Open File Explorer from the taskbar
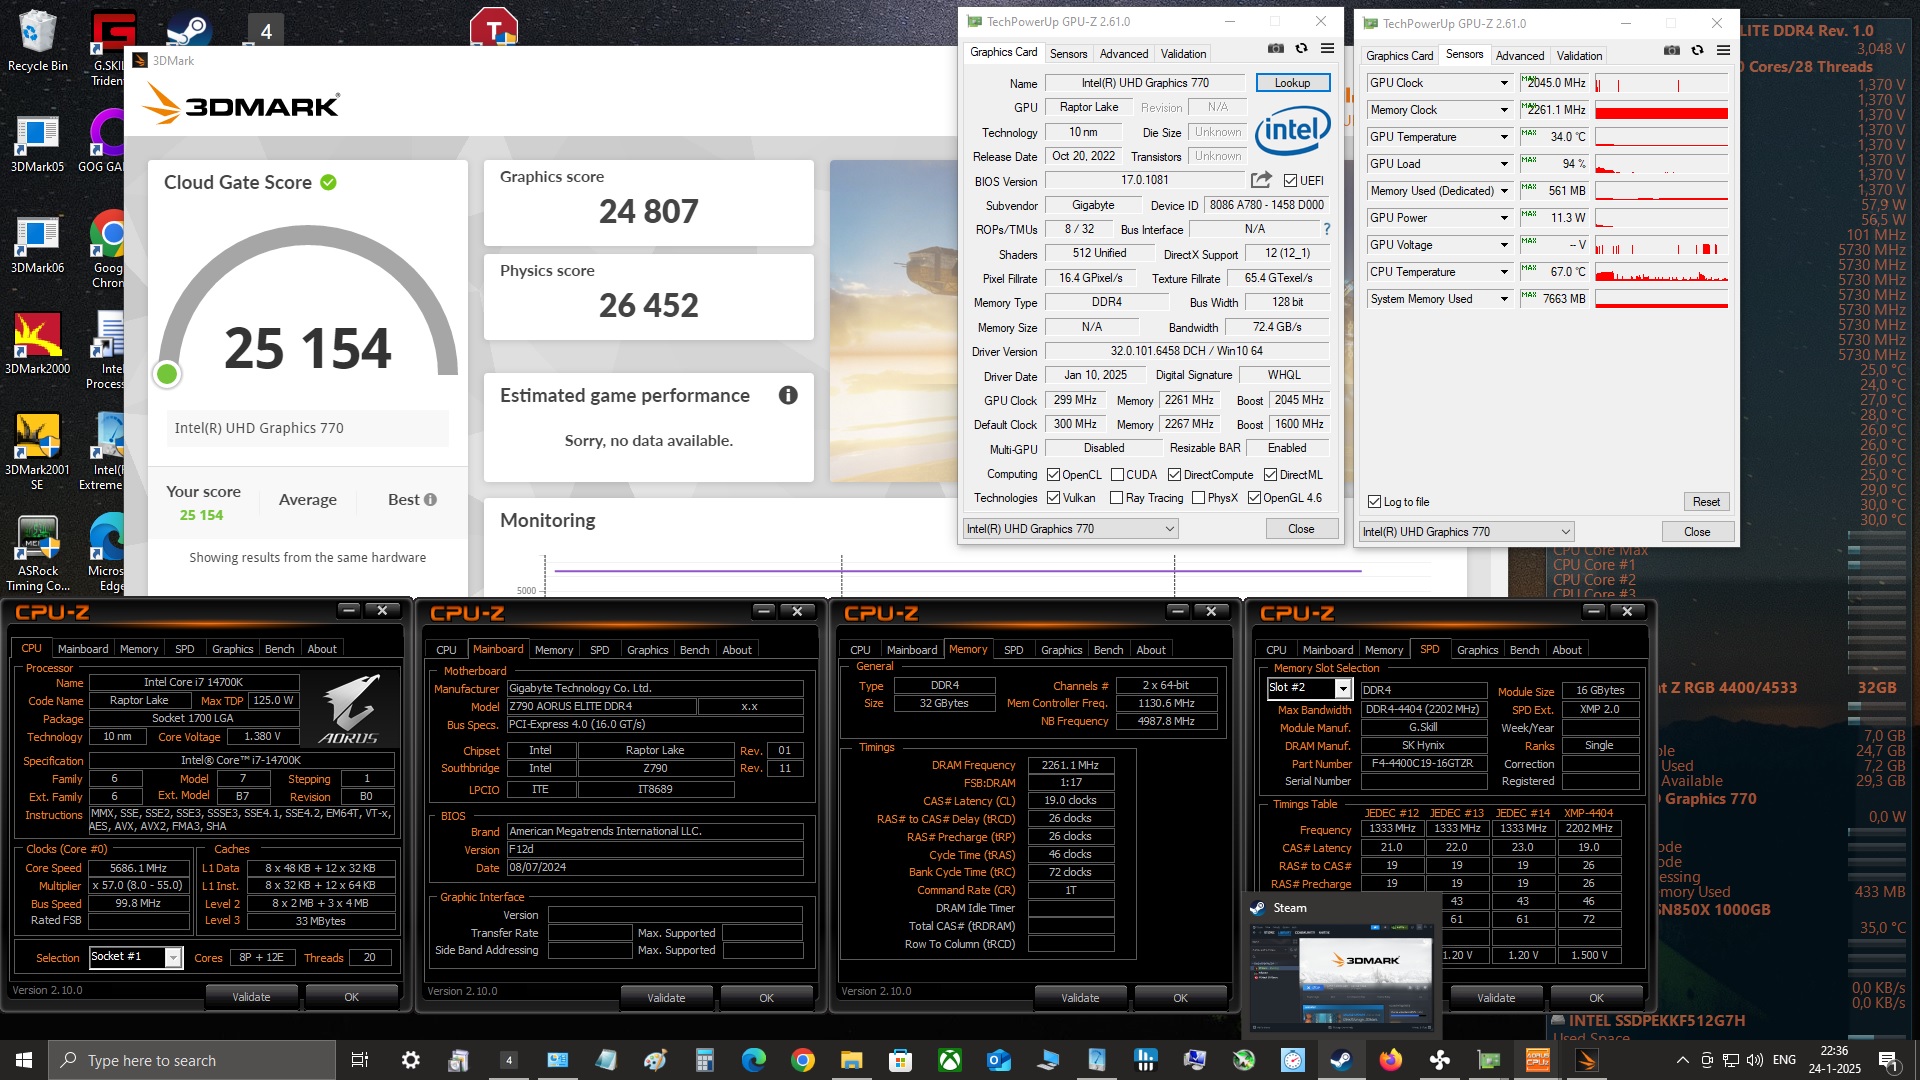Viewport: 1920px width, 1080px height. [851, 1060]
